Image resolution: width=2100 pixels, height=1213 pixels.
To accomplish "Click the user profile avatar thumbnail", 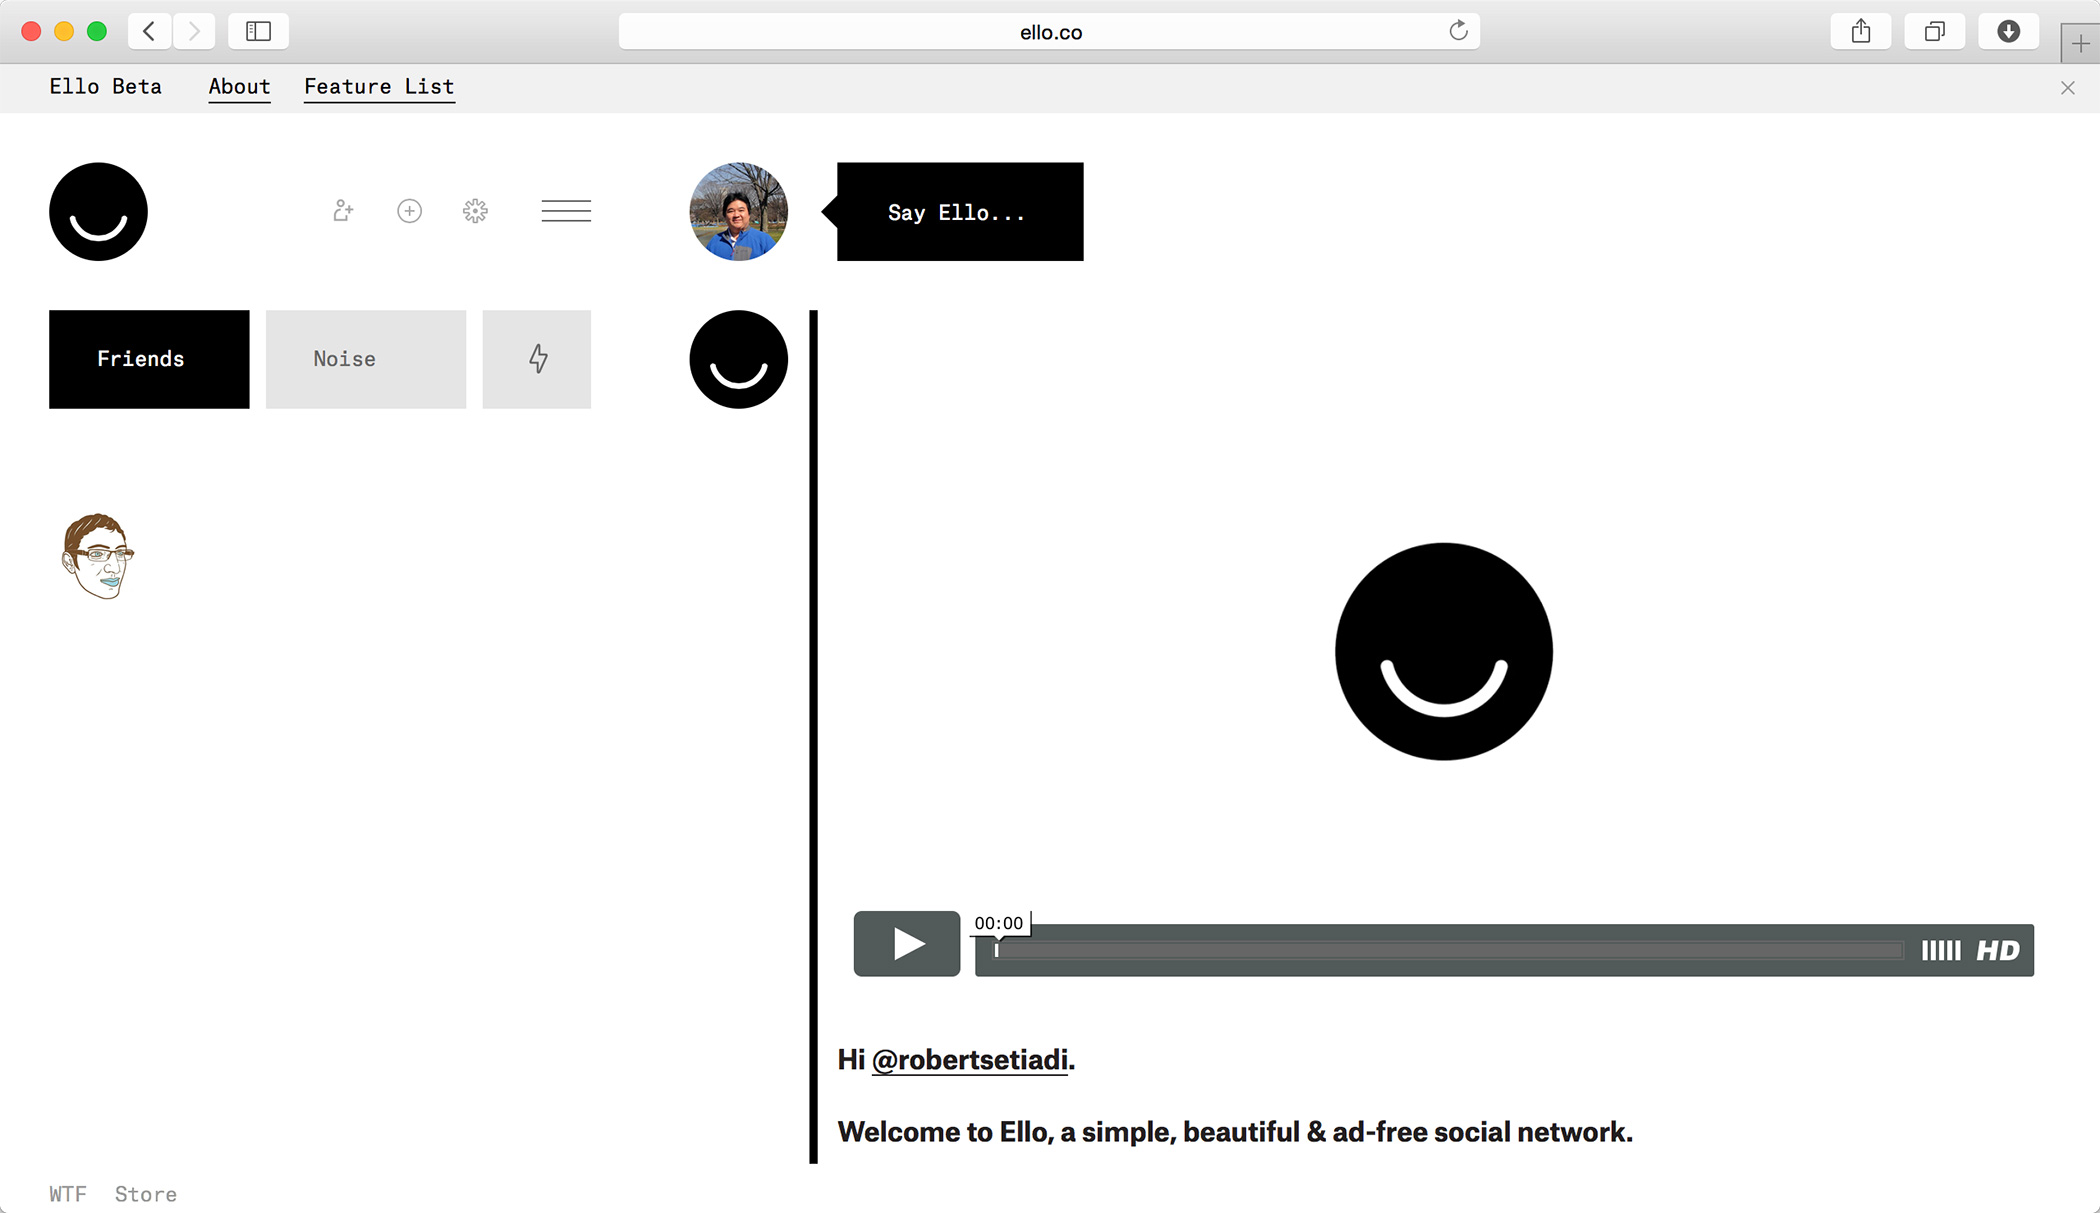I will point(738,211).
